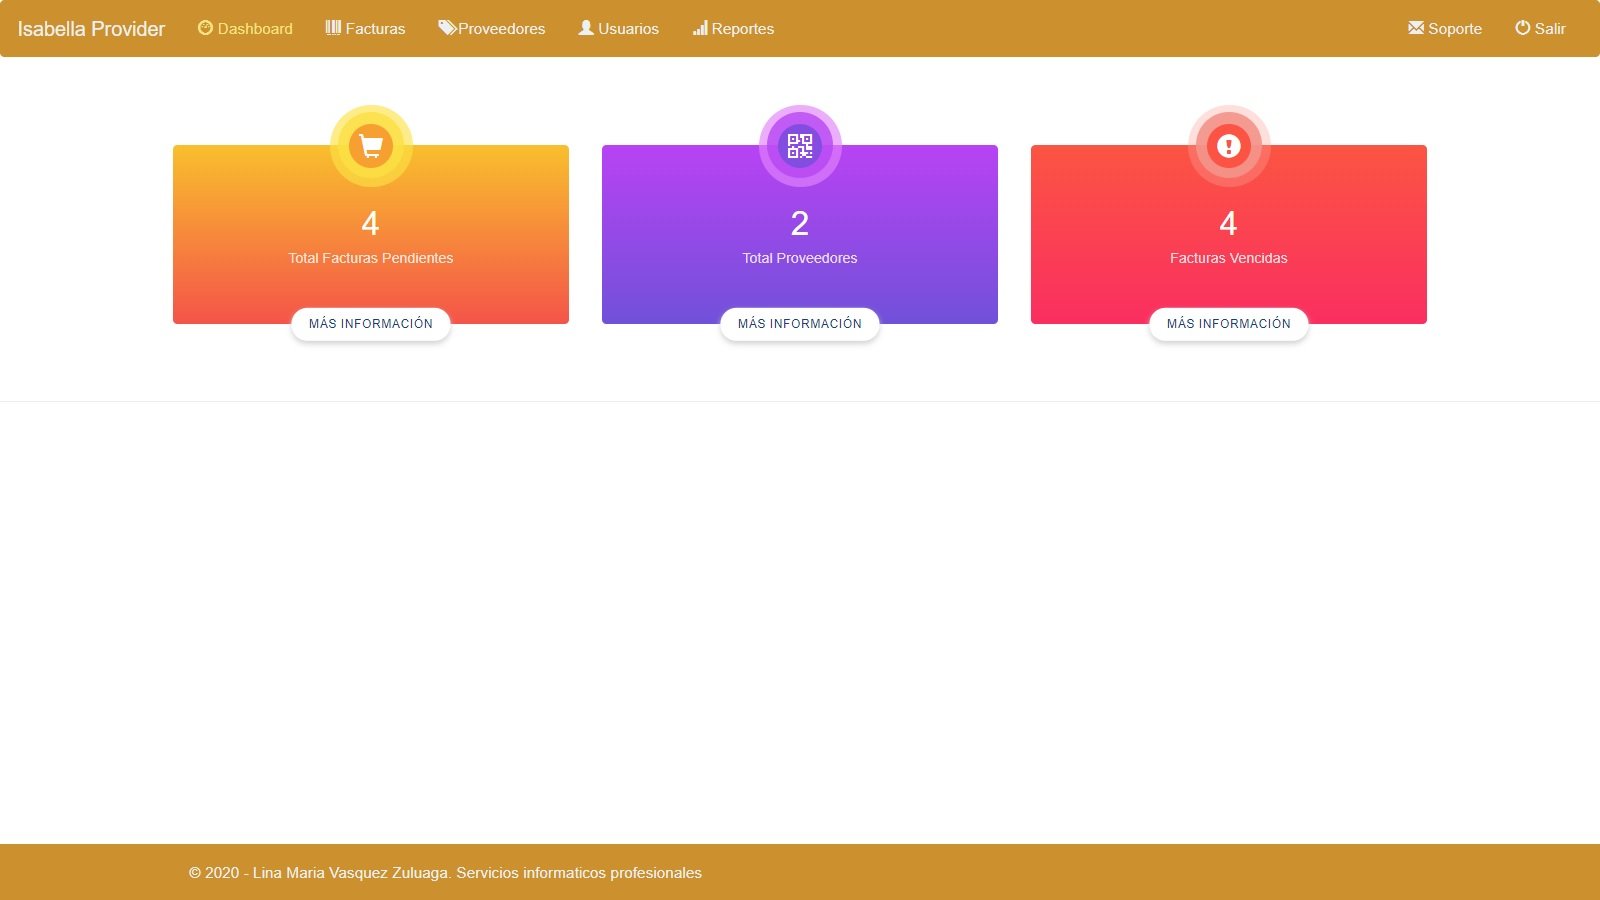Click the Total Proveedores label
The width and height of the screenshot is (1600, 900).
coord(800,258)
